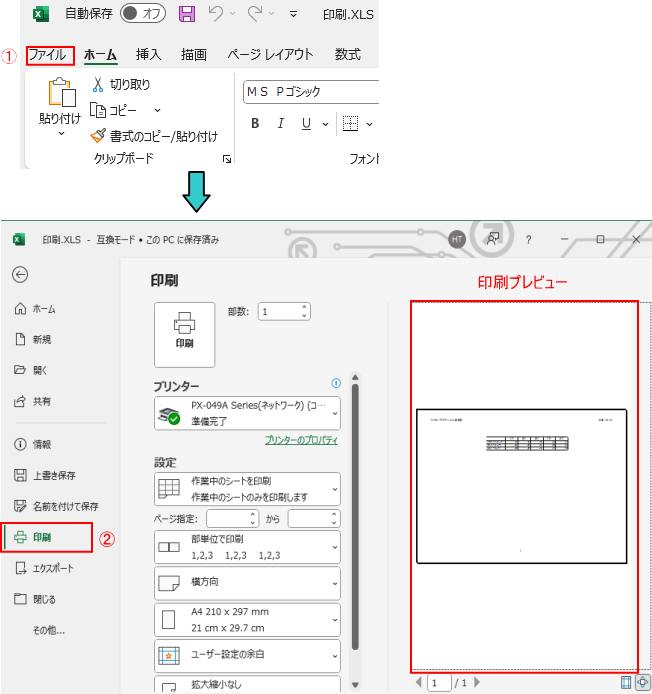Click the back arrow in Backstage view
The width and height of the screenshot is (652, 694).
(x=20, y=274)
